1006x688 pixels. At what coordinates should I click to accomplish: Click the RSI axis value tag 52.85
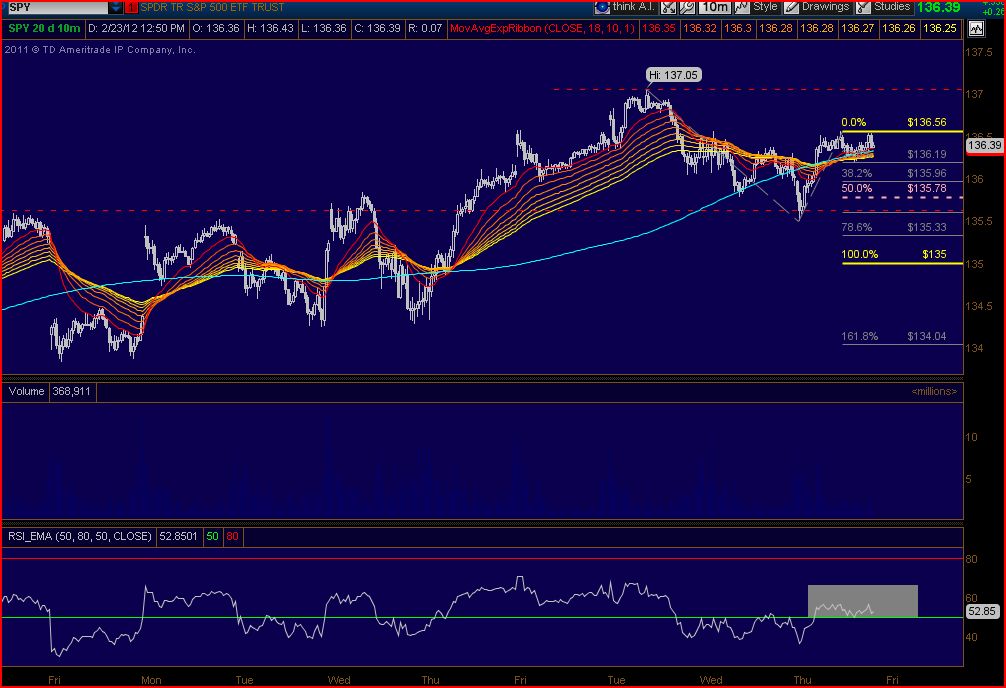pos(982,612)
